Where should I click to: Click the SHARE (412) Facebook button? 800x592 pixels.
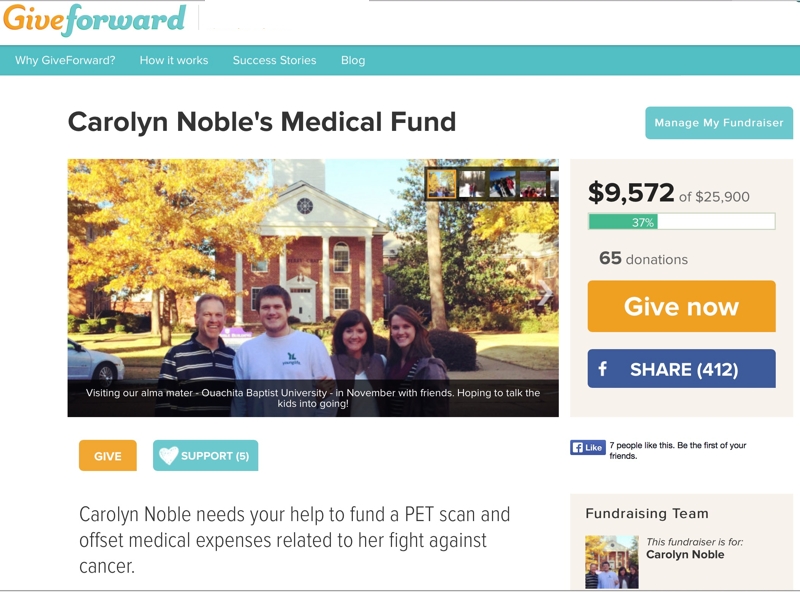tap(682, 368)
